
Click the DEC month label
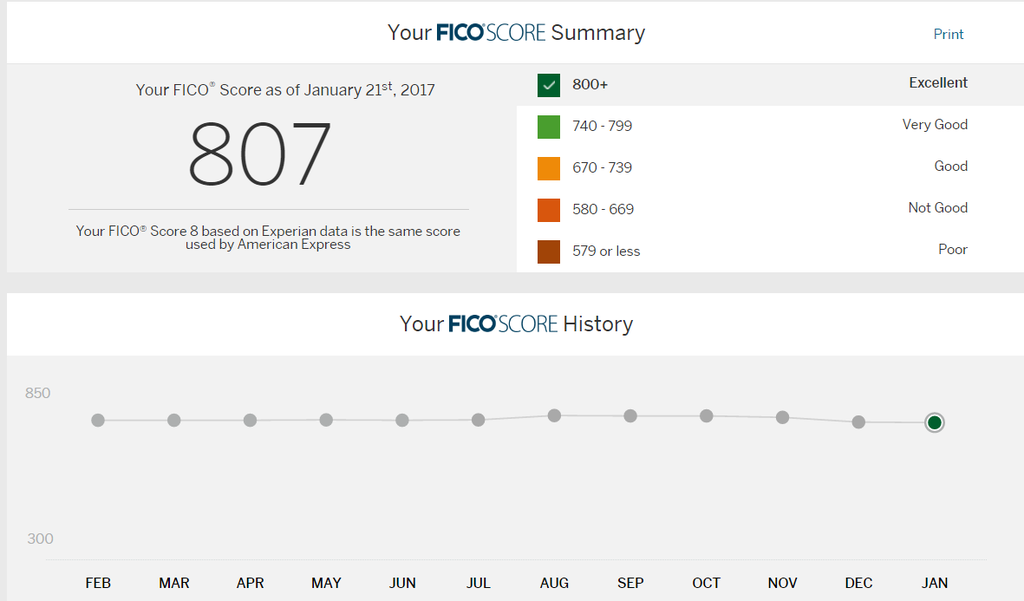coord(859,583)
